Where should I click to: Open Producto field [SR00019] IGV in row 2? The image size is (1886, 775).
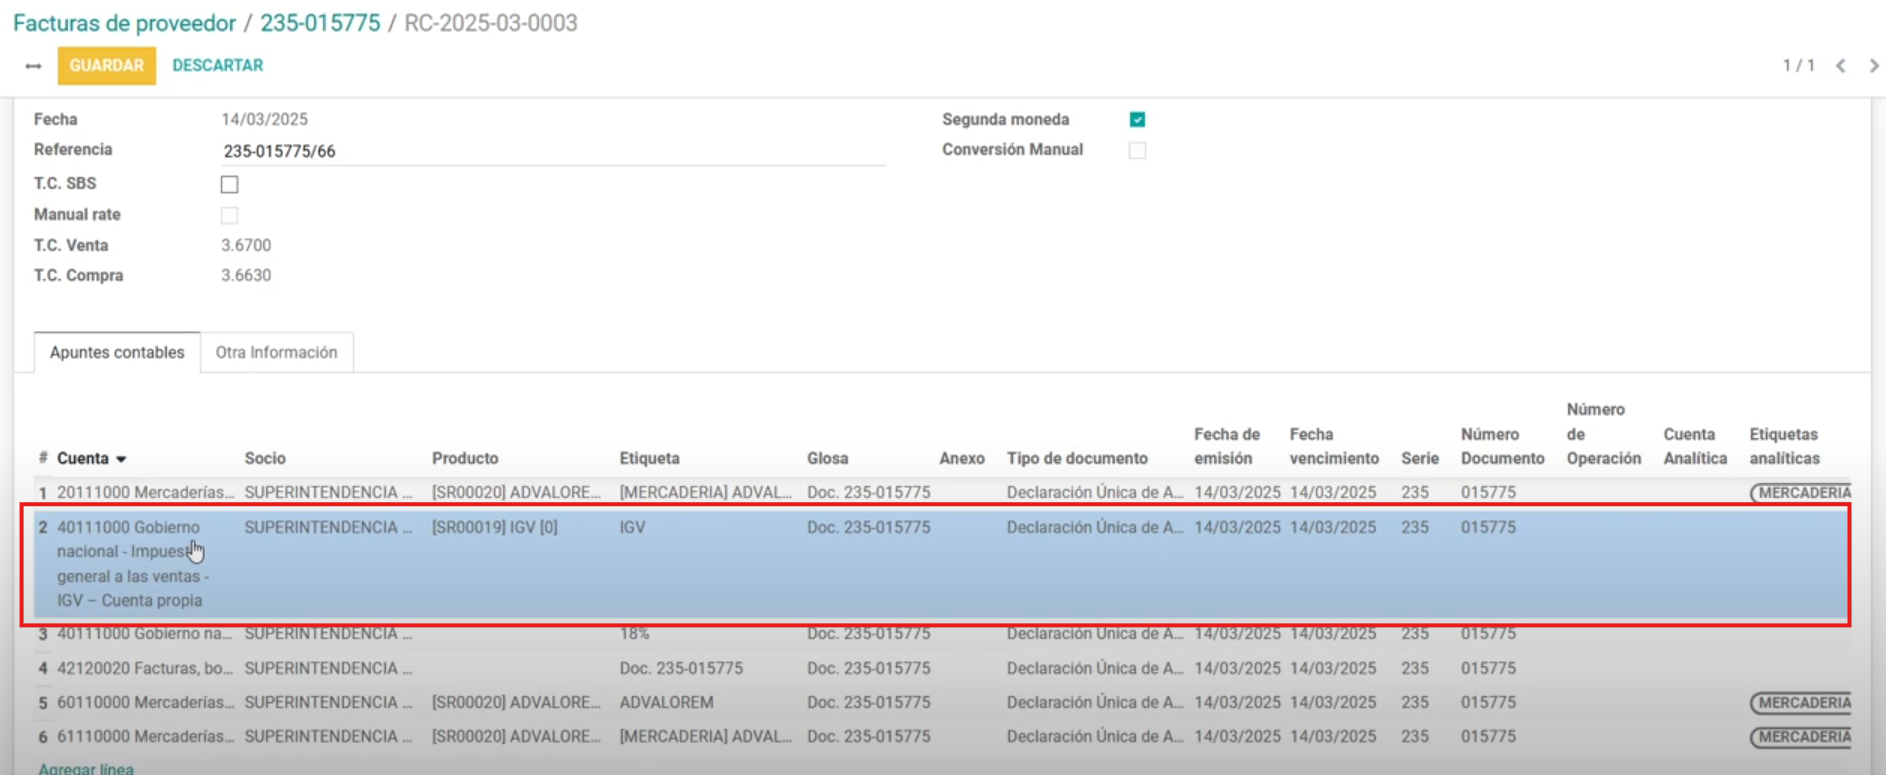(494, 527)
